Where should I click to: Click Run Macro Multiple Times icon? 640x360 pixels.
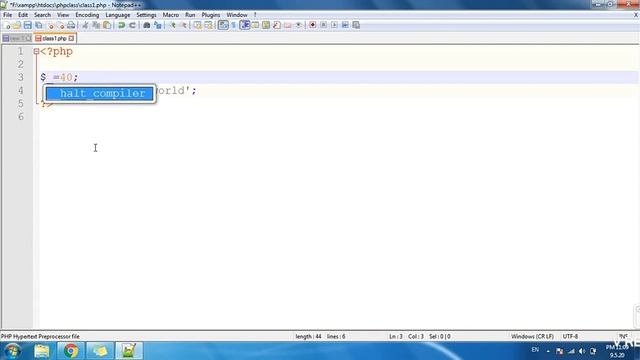pos(345,25)
